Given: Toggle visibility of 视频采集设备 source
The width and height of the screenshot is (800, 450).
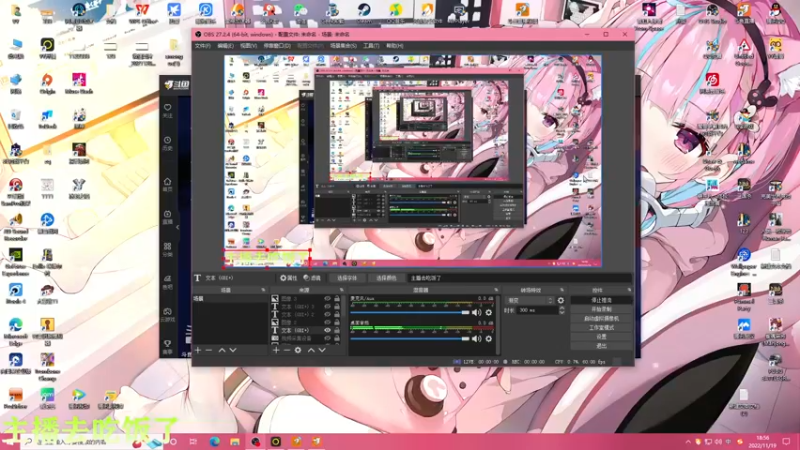Looking at the screenshot, I should (328, 338).
